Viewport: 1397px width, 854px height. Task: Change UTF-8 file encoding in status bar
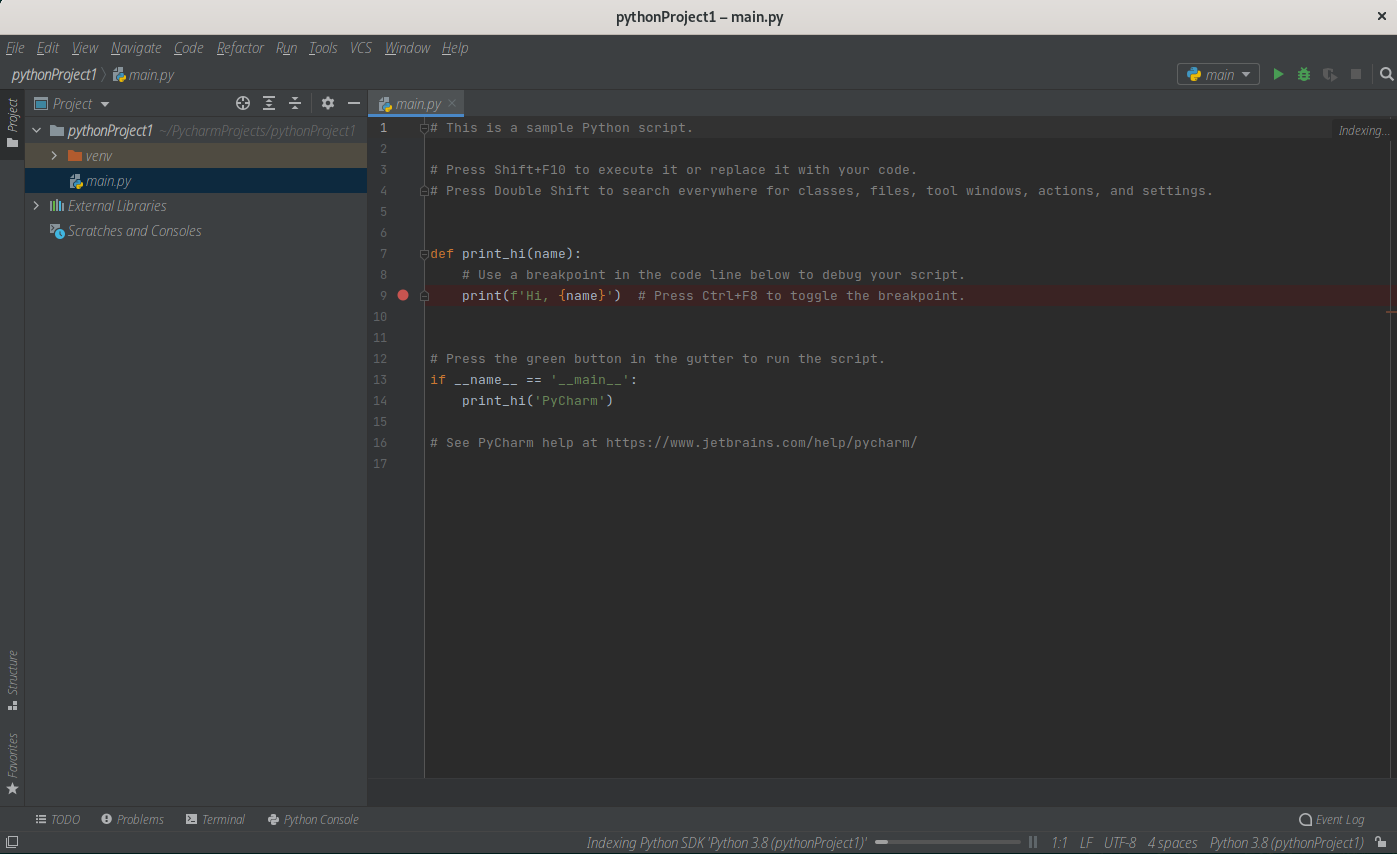tap(1120, 843)
